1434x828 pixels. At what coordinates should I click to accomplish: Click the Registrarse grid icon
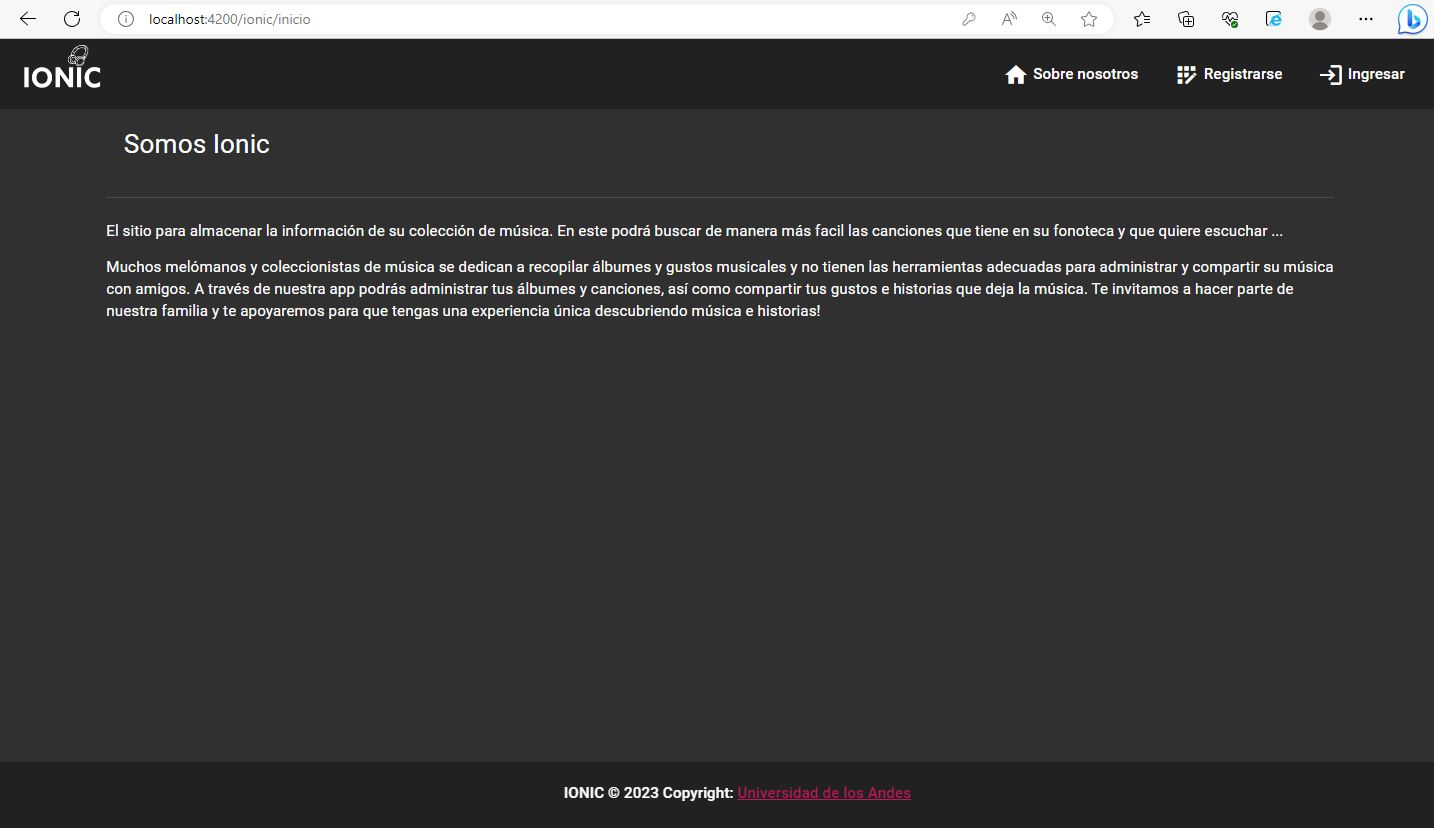pos(1186,73)
